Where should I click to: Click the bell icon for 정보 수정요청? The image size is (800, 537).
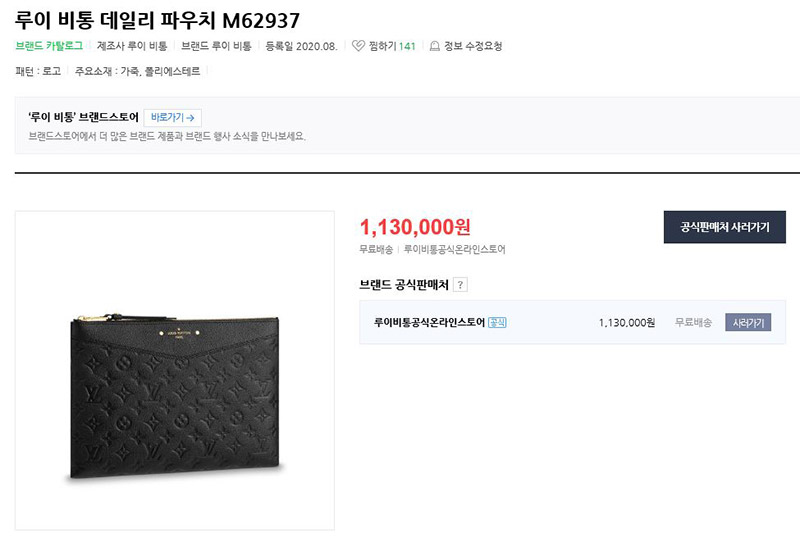pyautogui.click(x=435, y=46)
